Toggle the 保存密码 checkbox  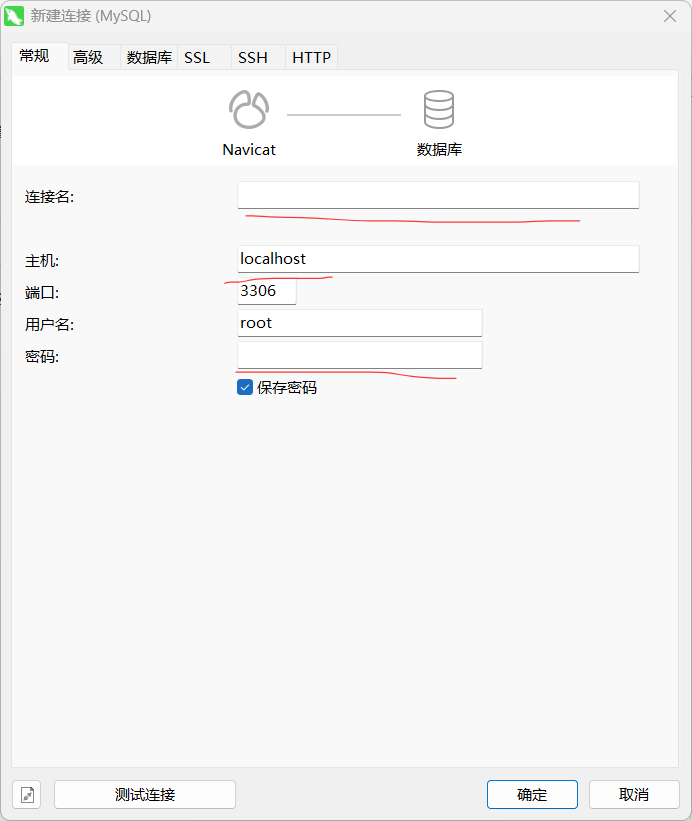245,387
